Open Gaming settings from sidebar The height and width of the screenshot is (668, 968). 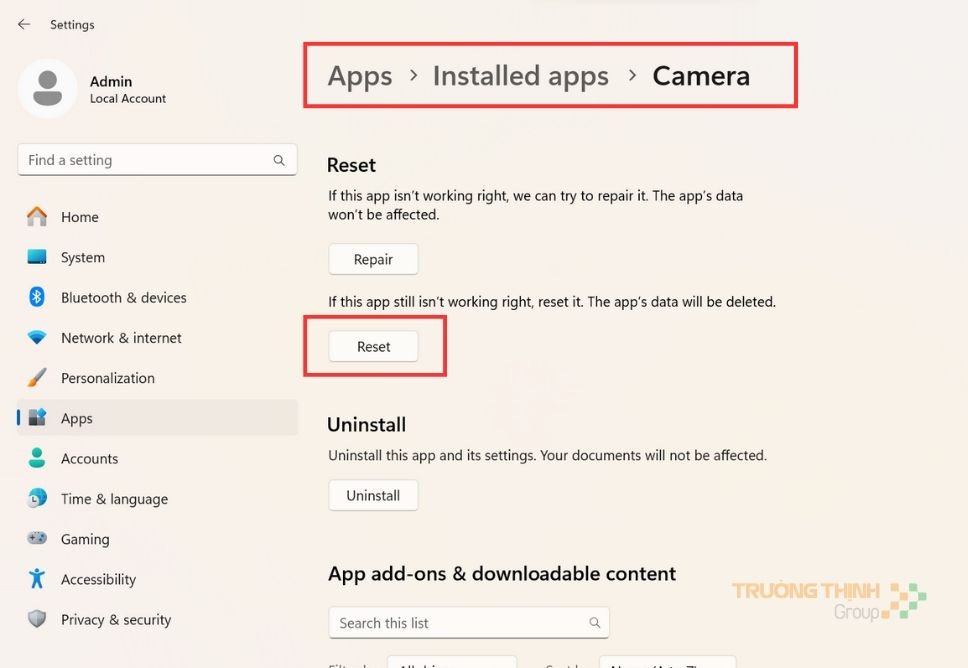(35, 539)
